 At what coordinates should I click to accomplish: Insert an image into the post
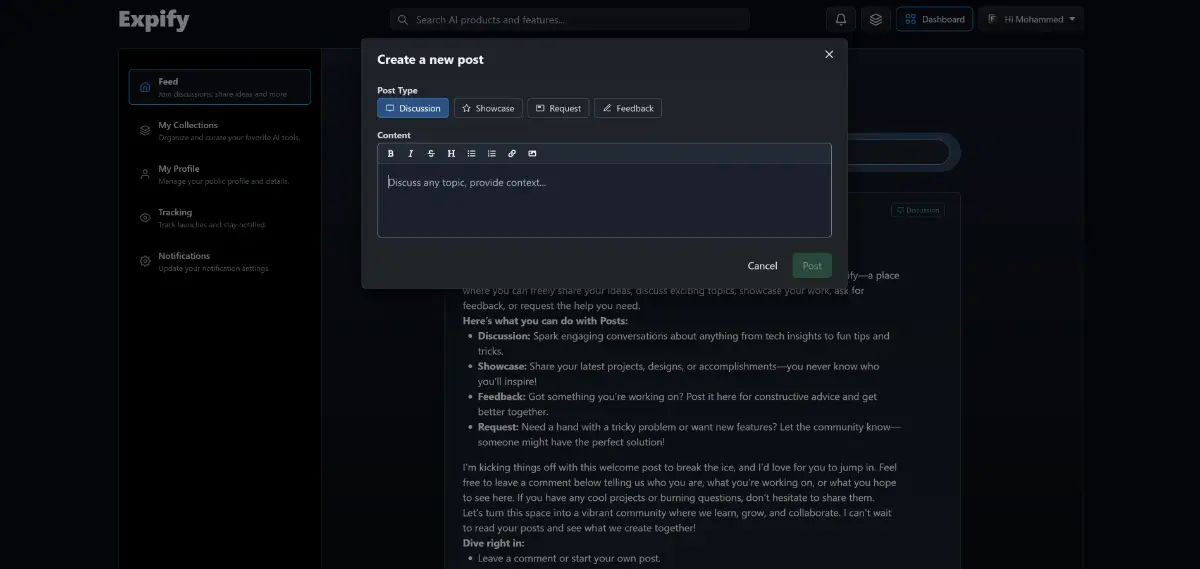(532, 153)
